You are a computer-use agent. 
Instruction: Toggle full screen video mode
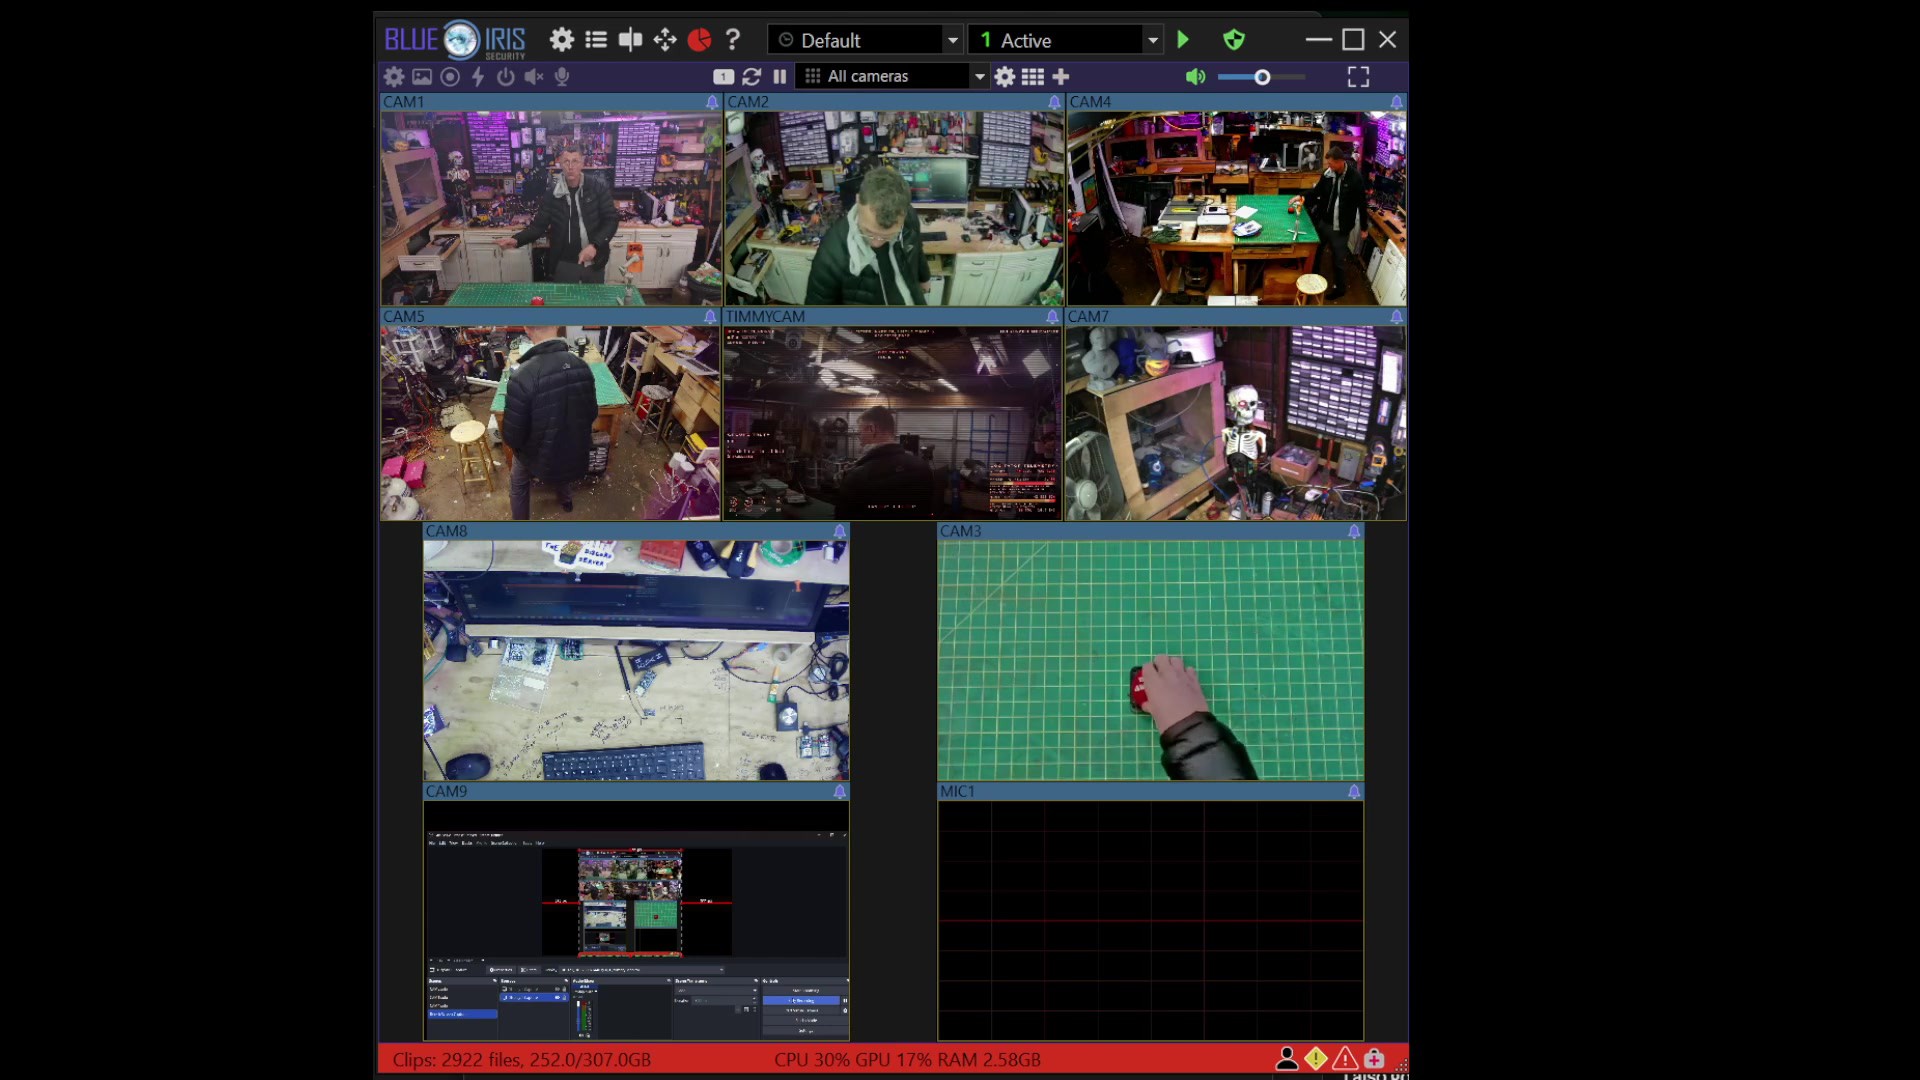[1358, 77]
